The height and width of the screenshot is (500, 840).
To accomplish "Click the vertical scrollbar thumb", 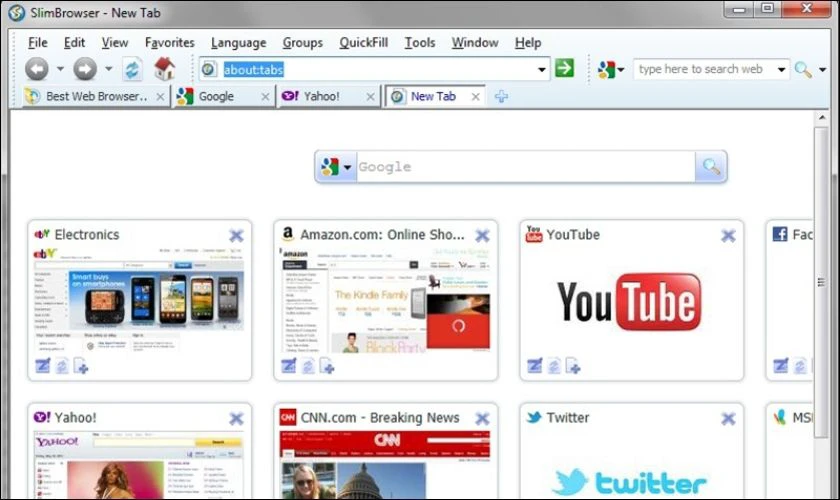I will (821, 282).
